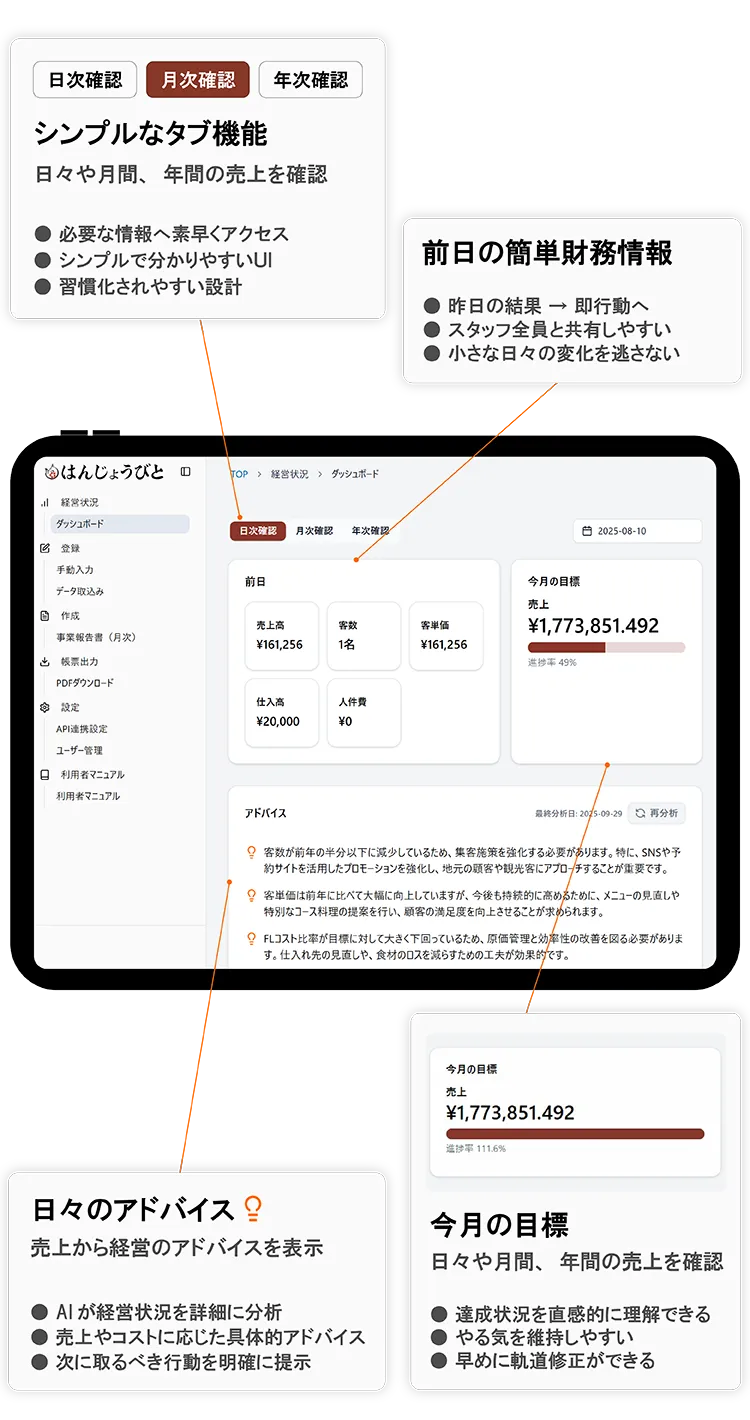Click the 仕入高 ¥20,000 card
The height and width of the screenshot is (1420, 750).
coord(282,713)
